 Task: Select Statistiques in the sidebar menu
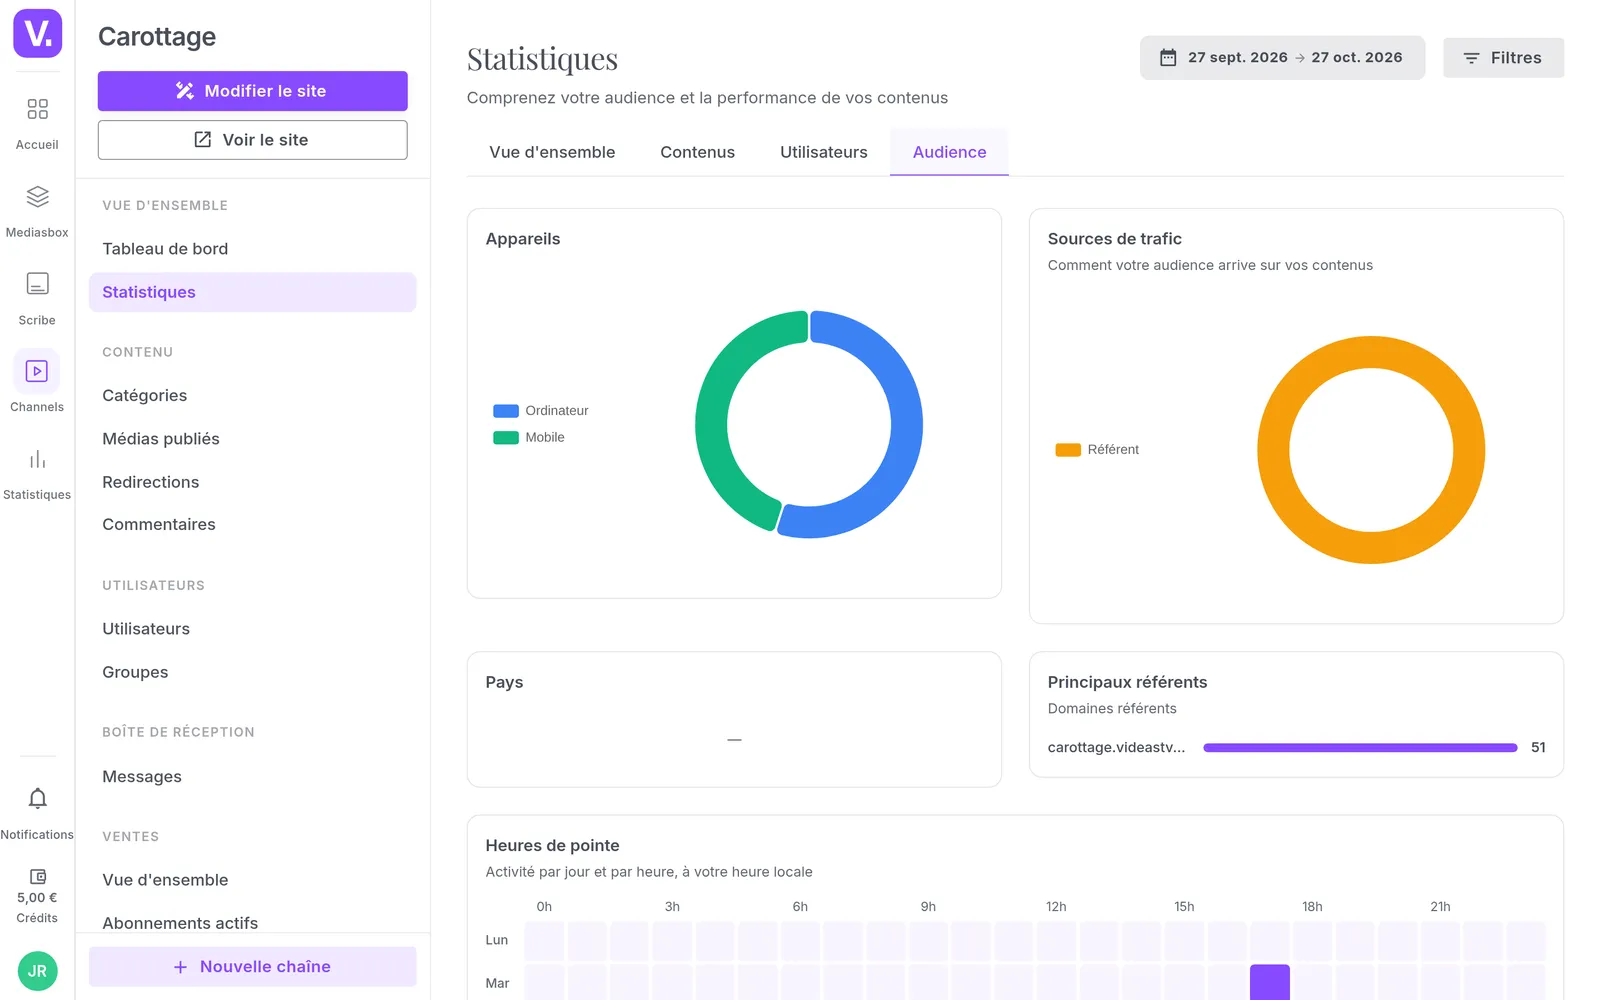252,292
